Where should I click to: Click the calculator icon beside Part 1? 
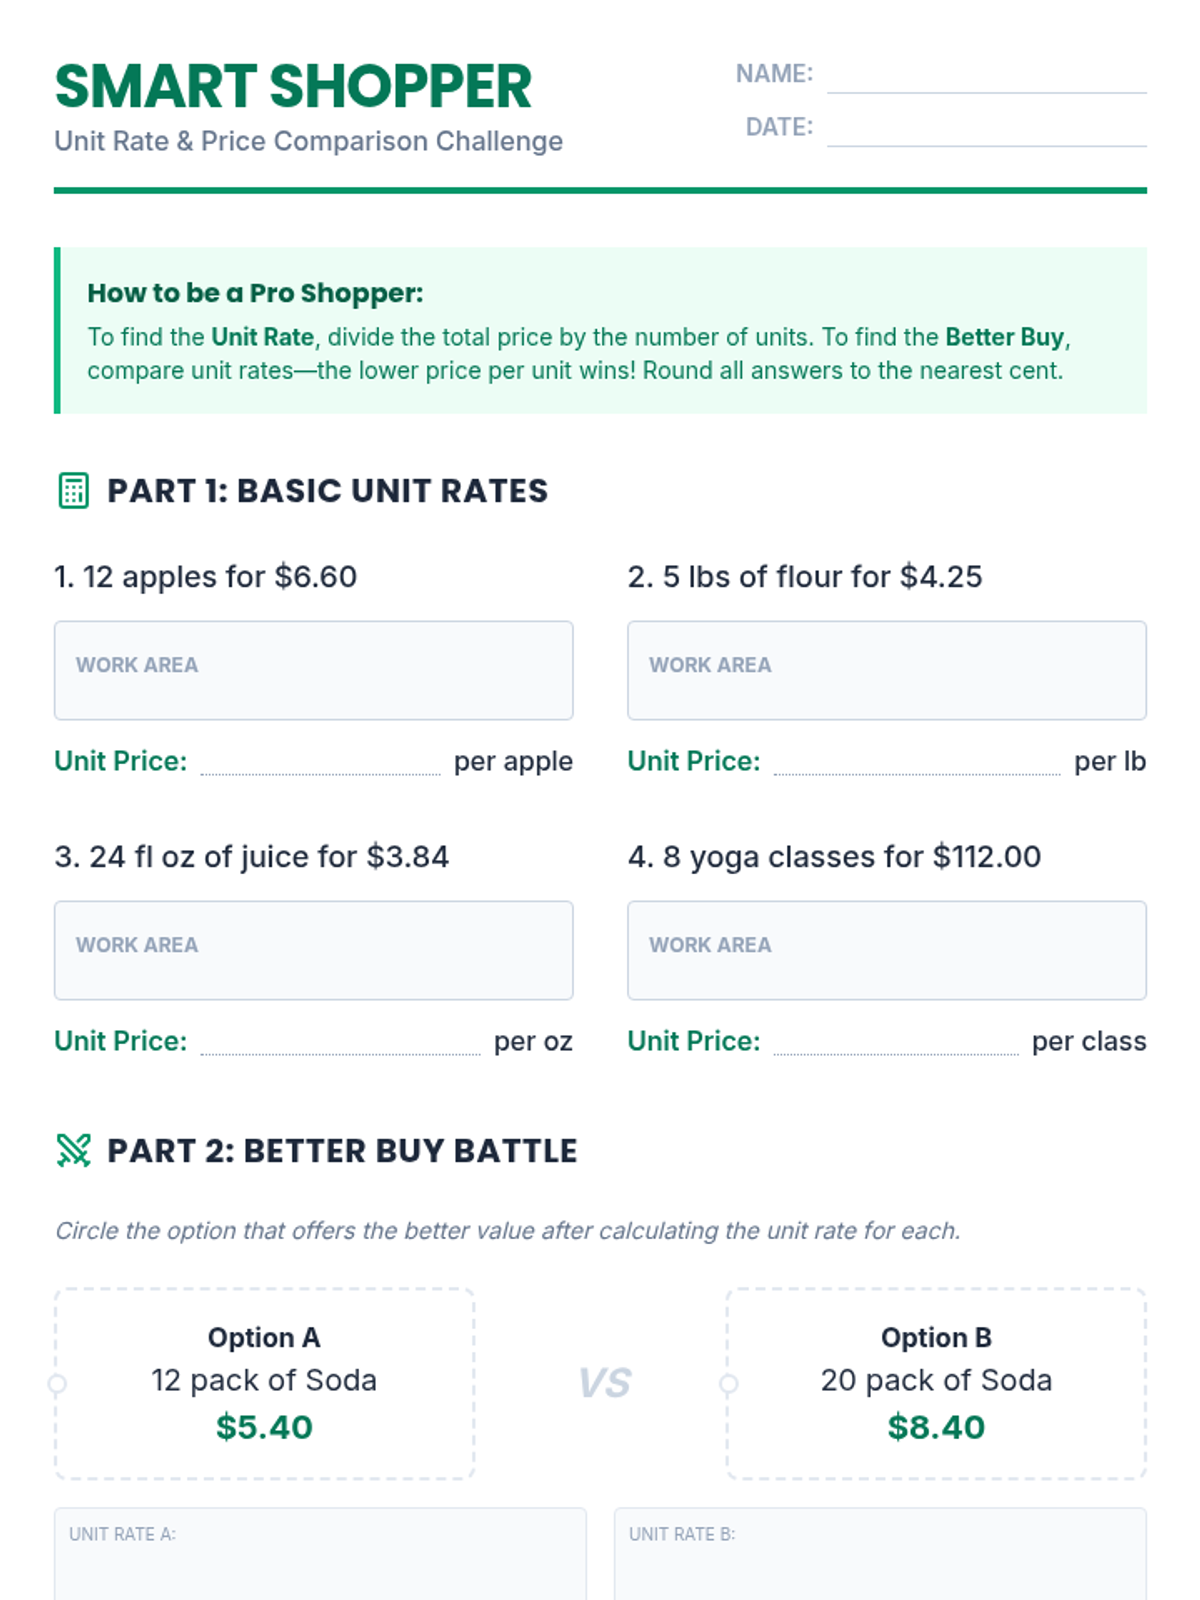click(x=73, y=491)
